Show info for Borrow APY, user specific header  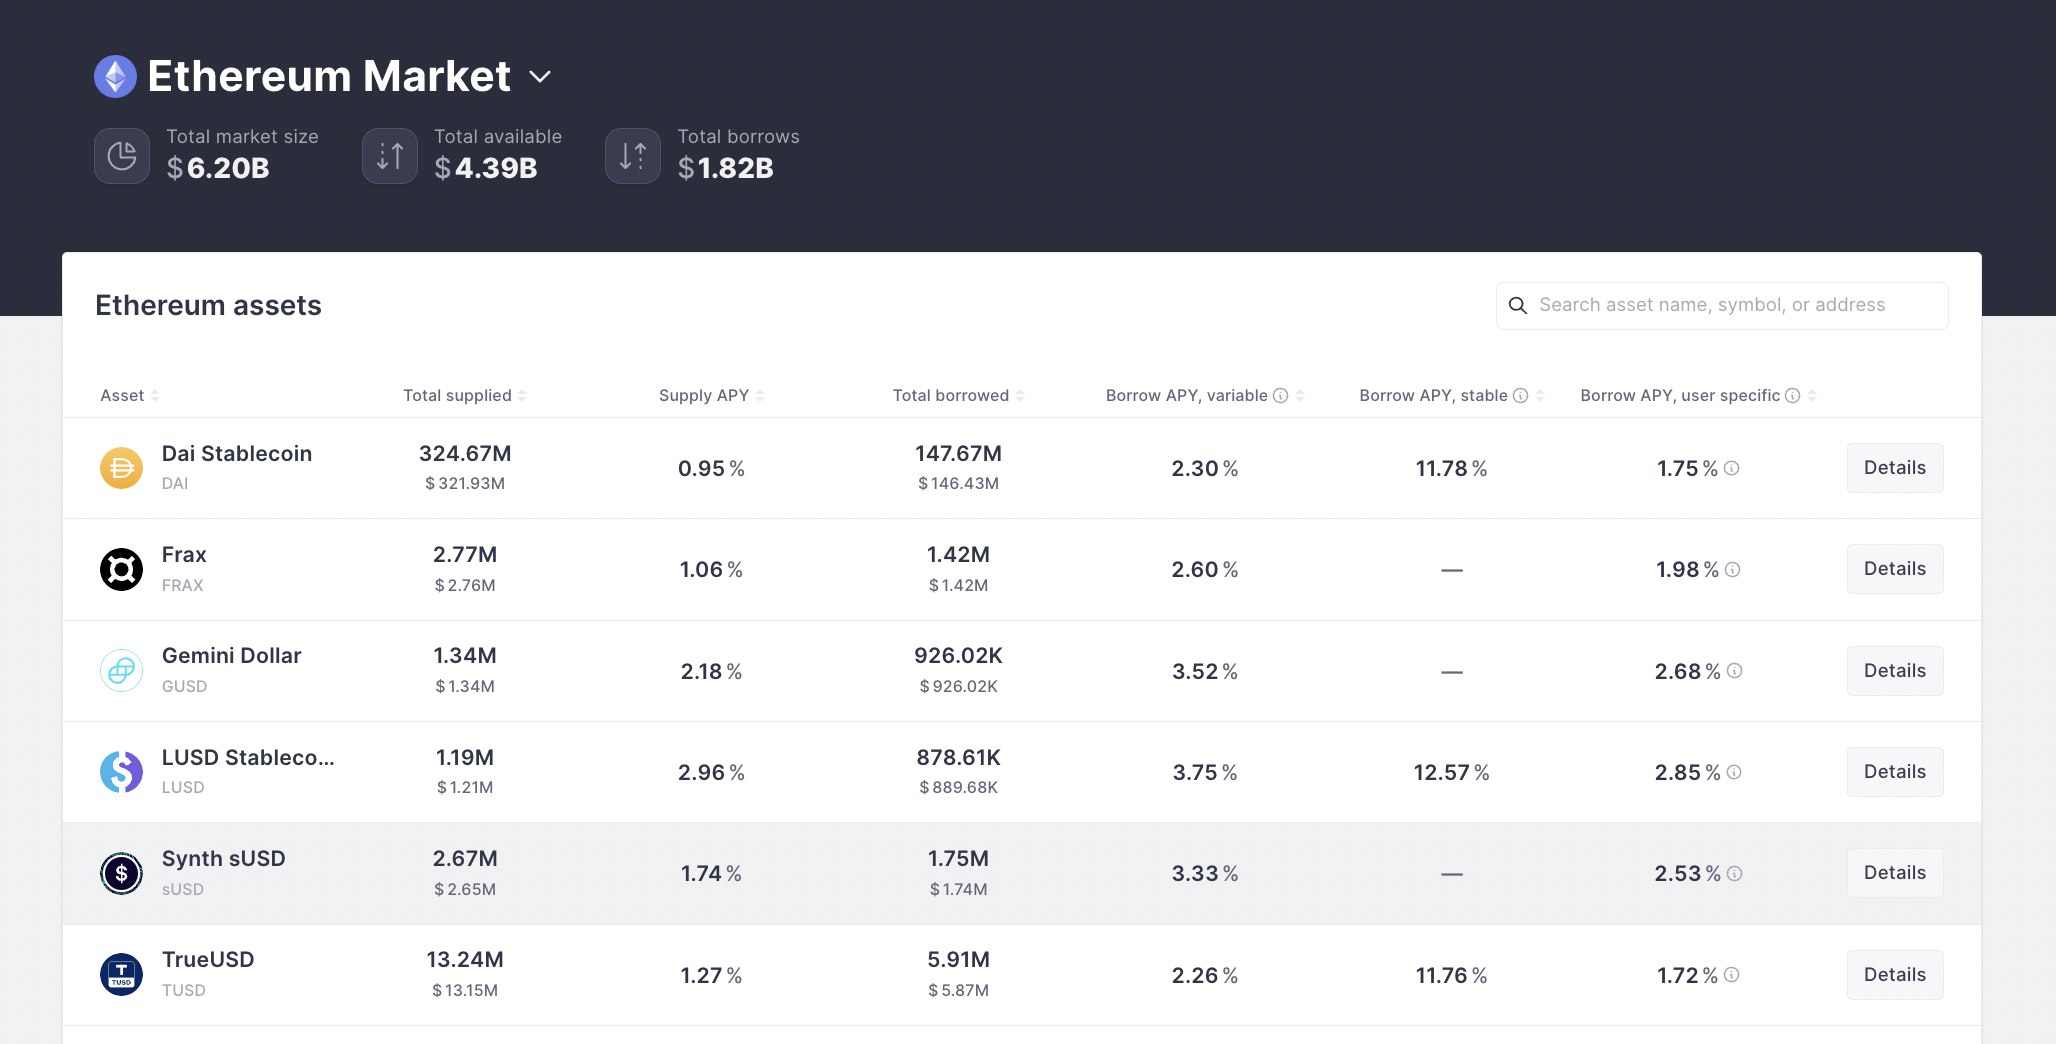click(x=1792, y=396)
